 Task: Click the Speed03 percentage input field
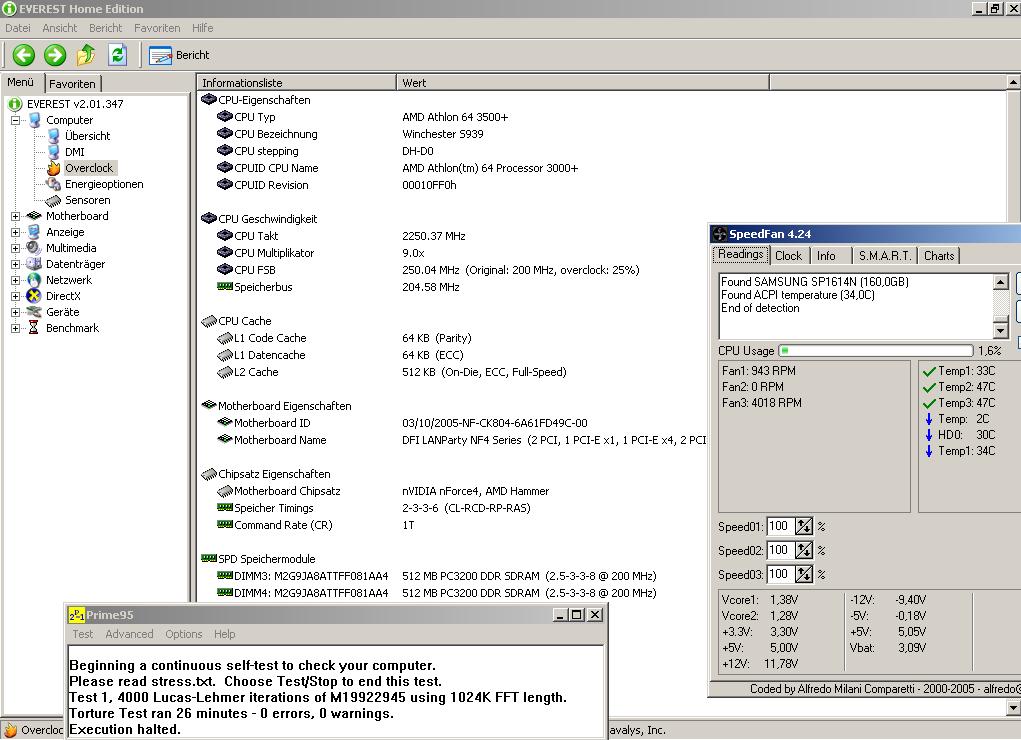(x=779, y=574)
